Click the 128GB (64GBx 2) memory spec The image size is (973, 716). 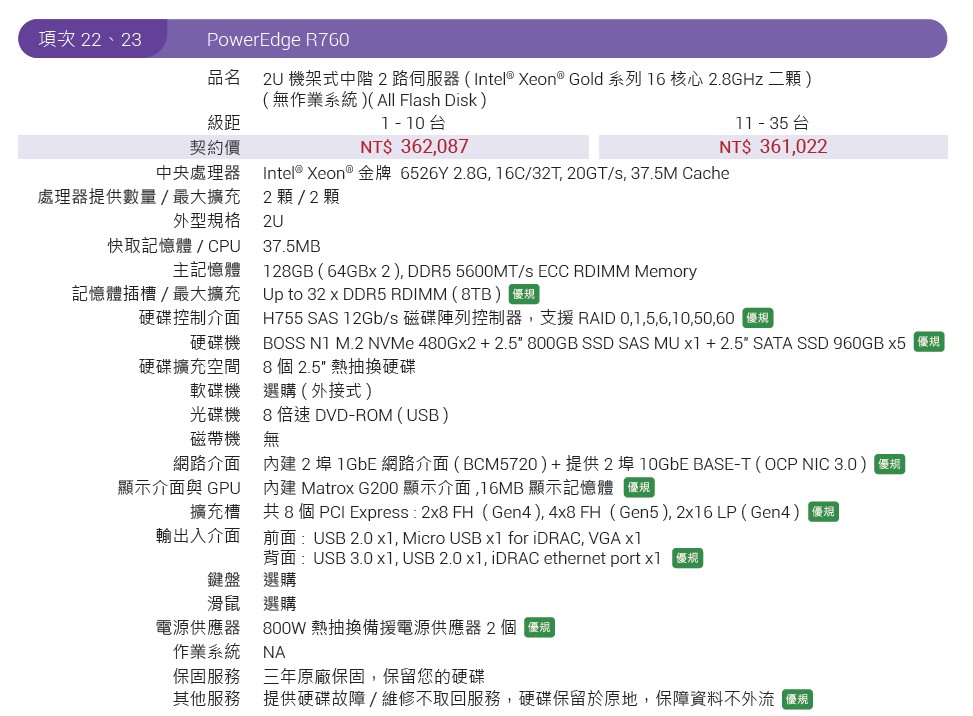pyautogui.click(x=480, y=271)
